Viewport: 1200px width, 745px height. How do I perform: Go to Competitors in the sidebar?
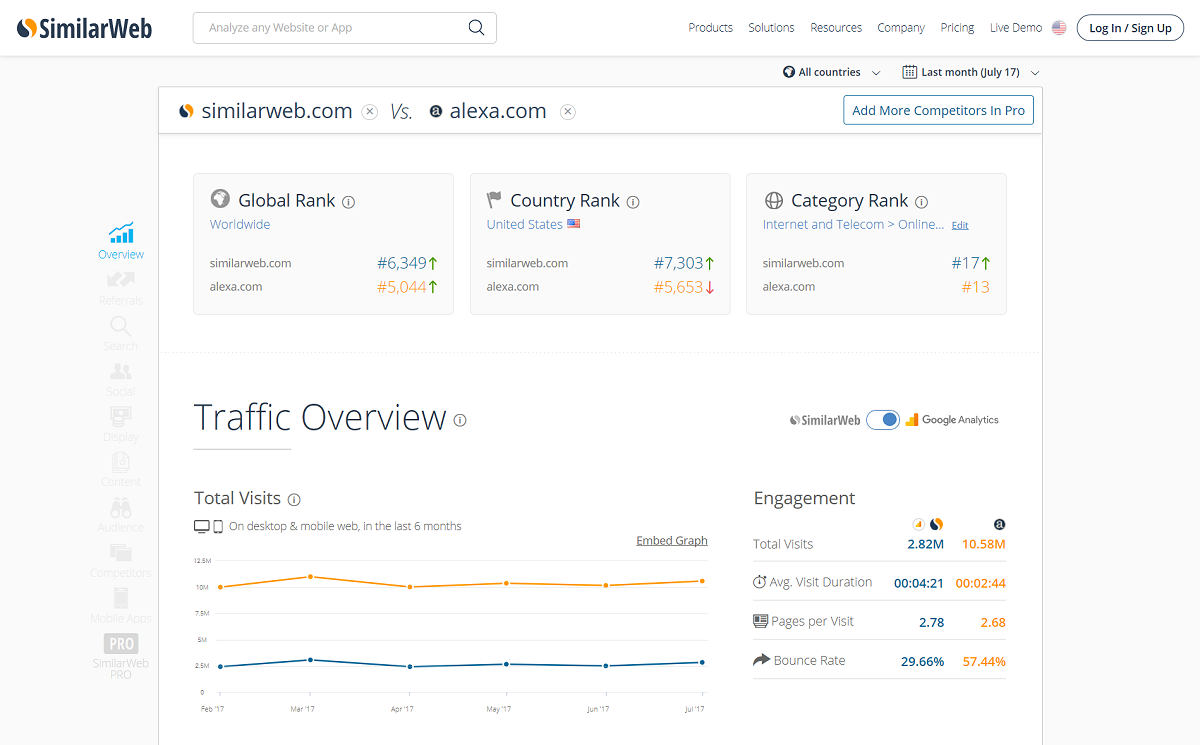coord(121,561)
